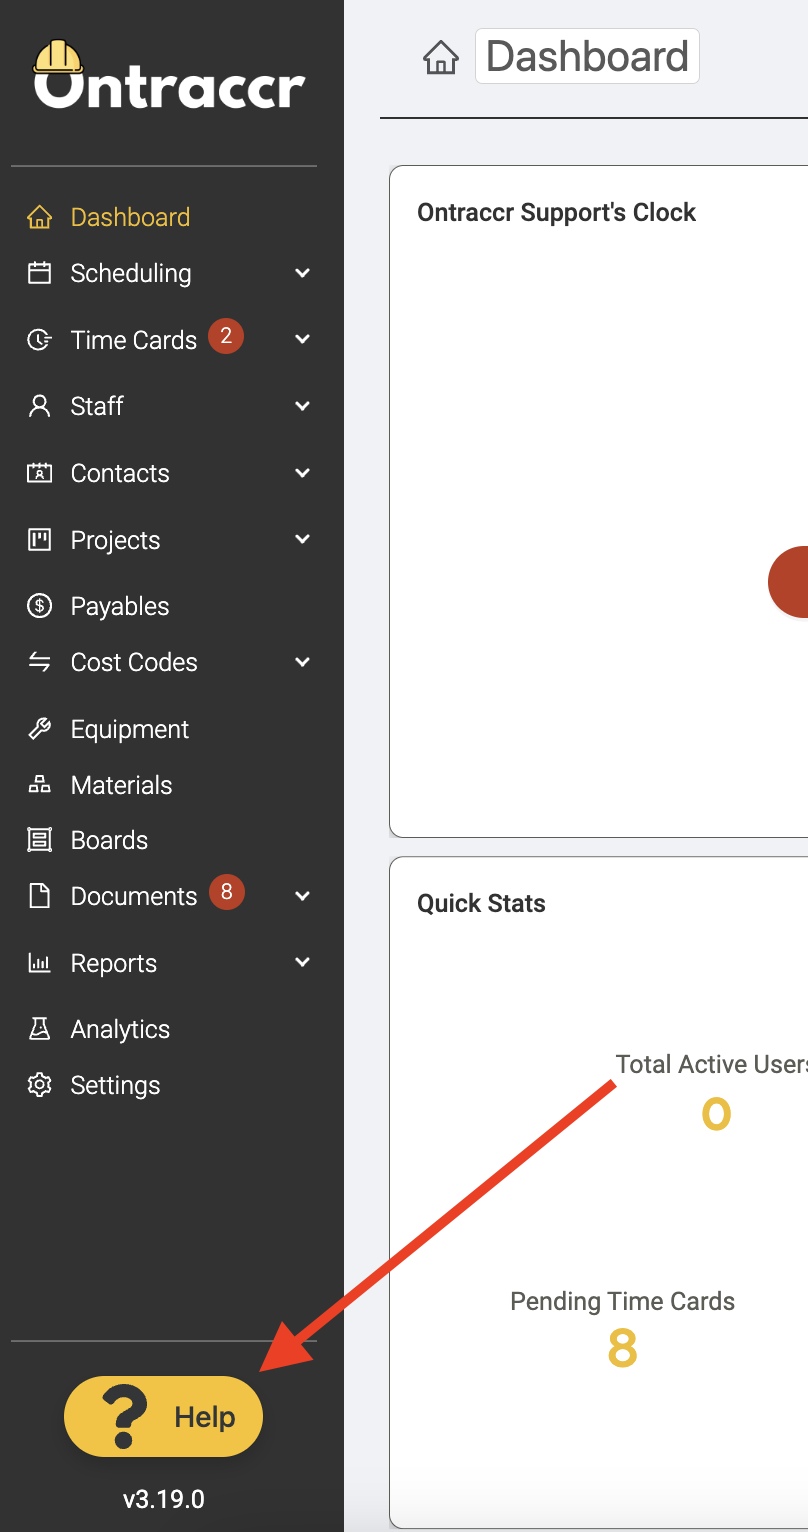This screenshot has width=808, height=1532.
Task: Open the Scheduling menu item
Action: coord(131,273)
